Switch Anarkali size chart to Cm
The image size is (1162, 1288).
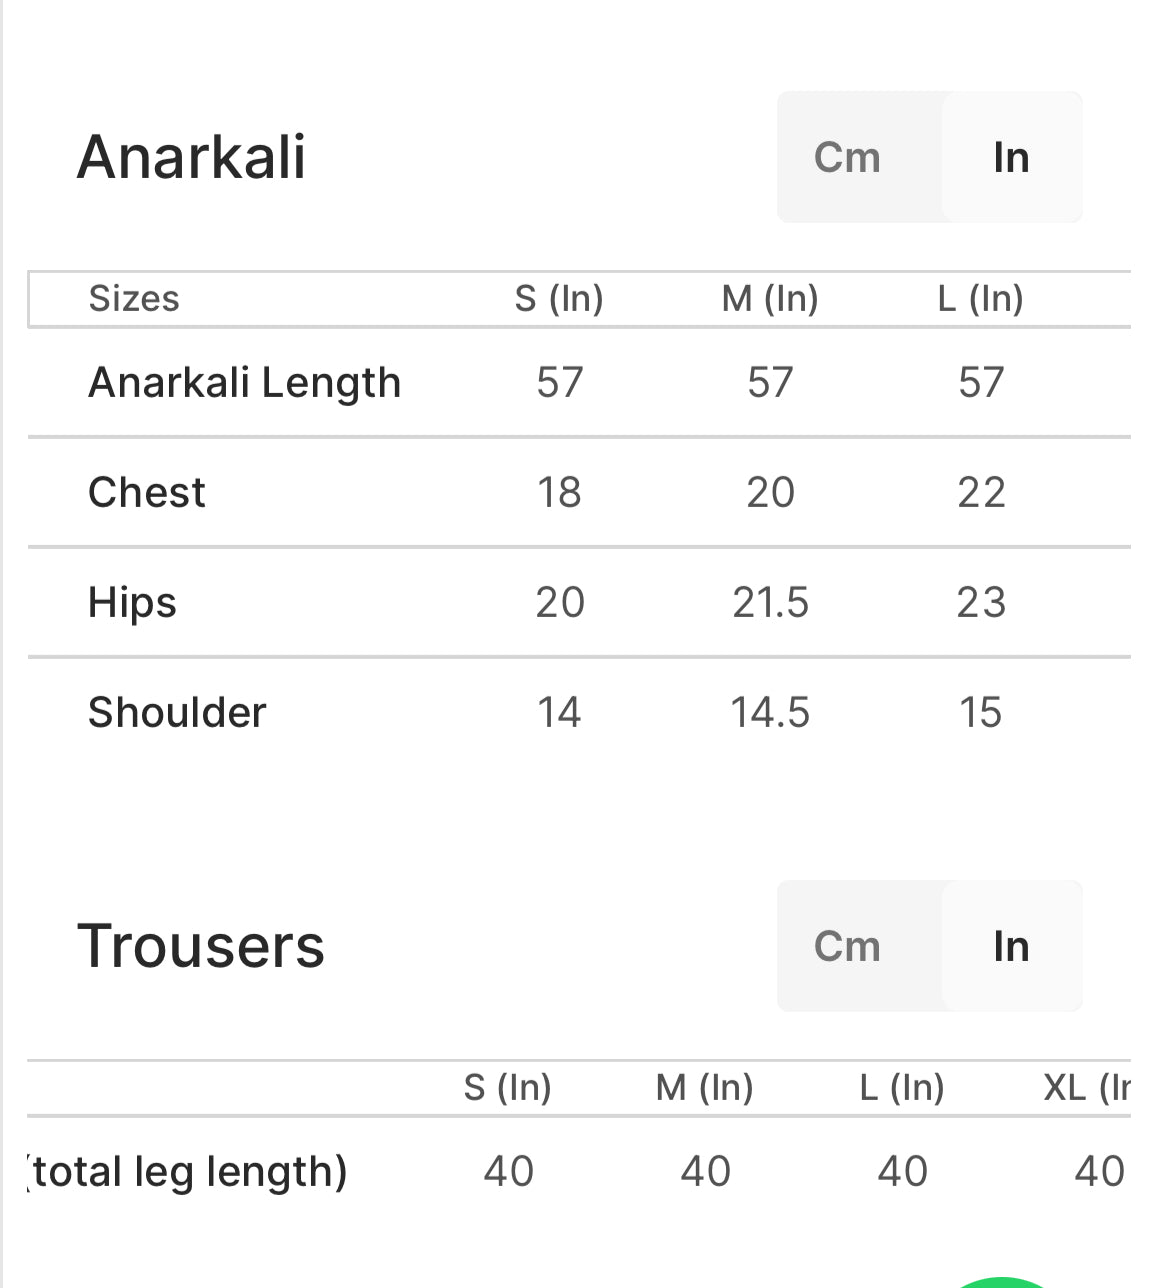[x=847, y=157]
